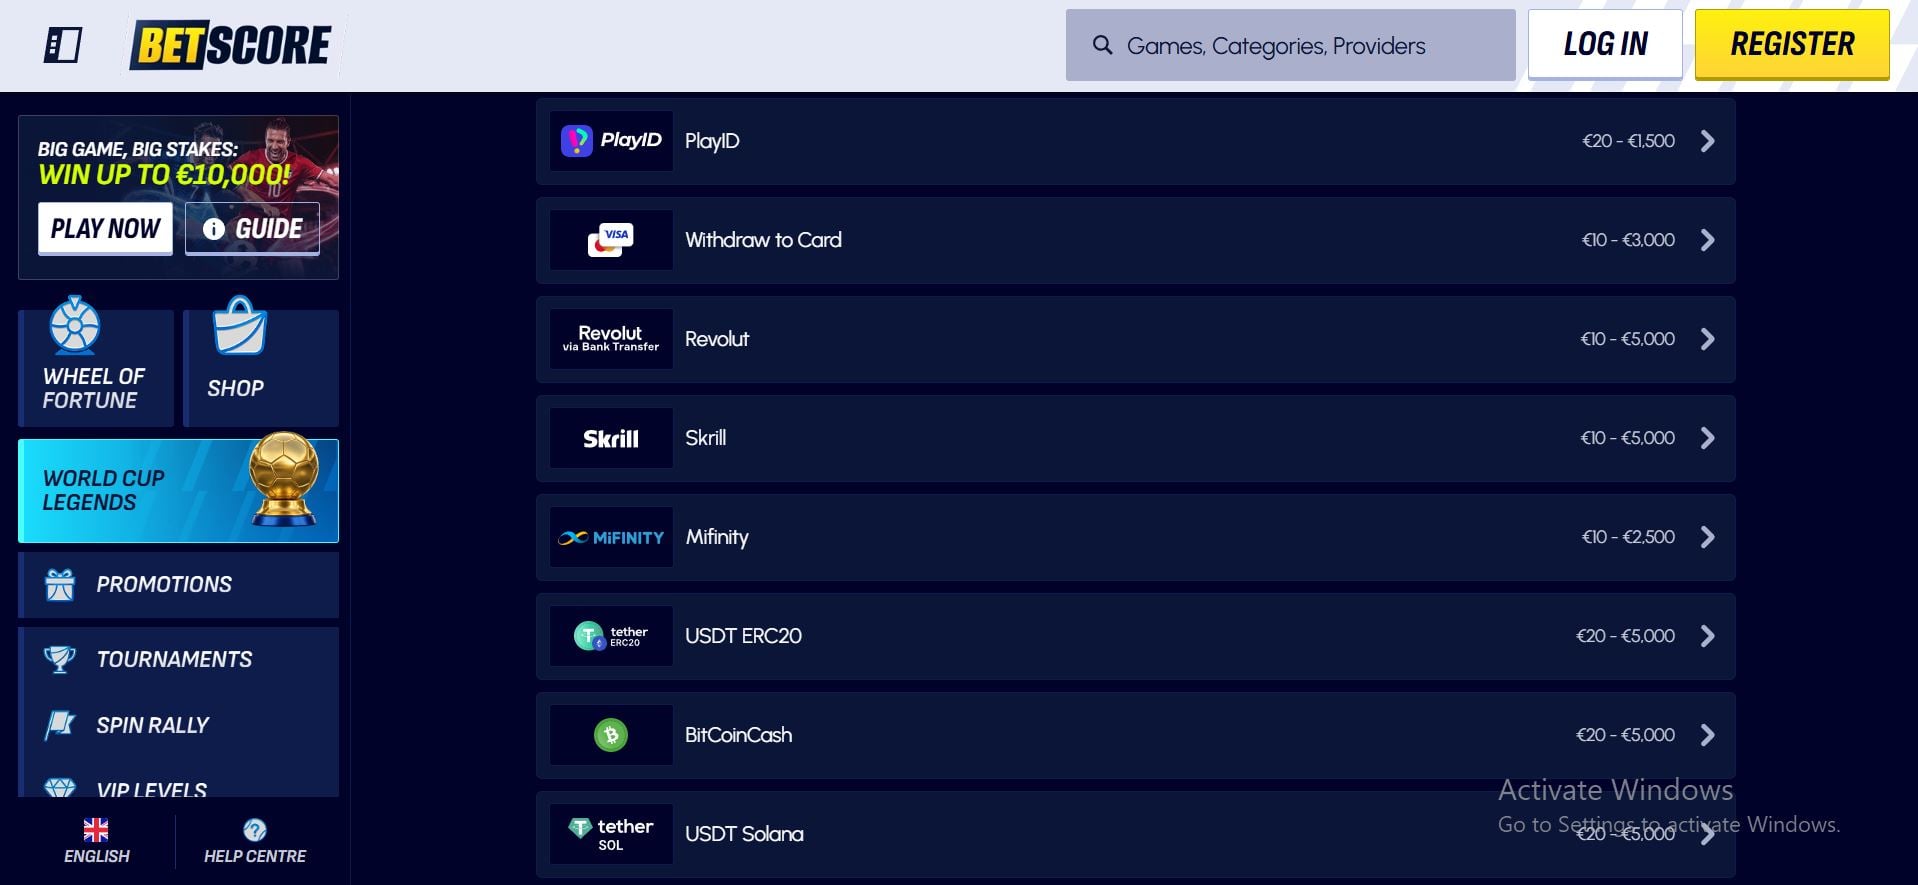Select the Revolut payment method name

click(717, 339)
